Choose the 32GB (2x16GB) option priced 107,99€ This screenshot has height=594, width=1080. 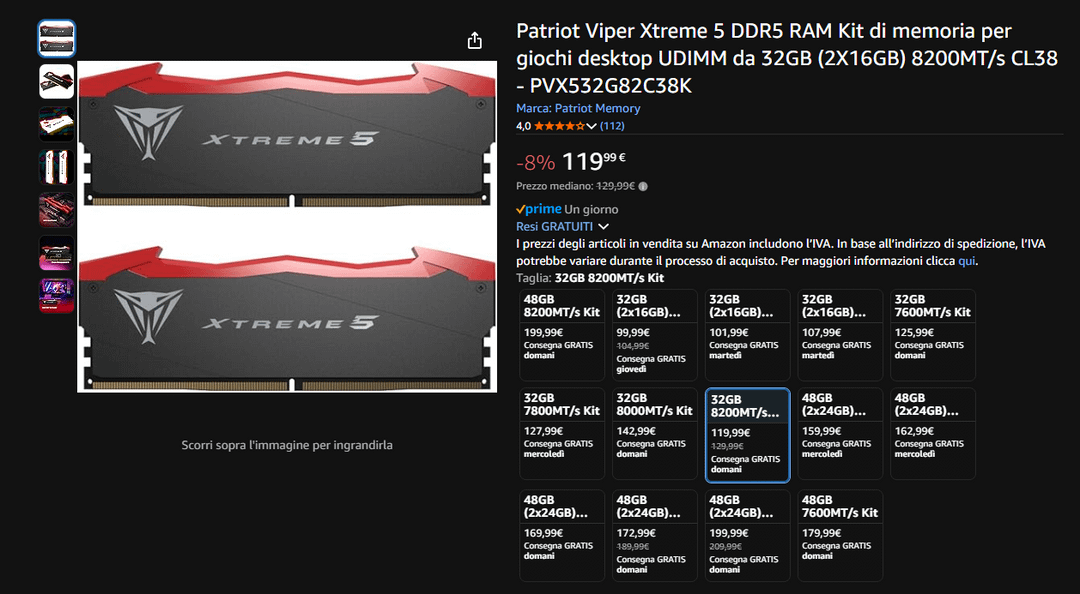pos(840,335)
